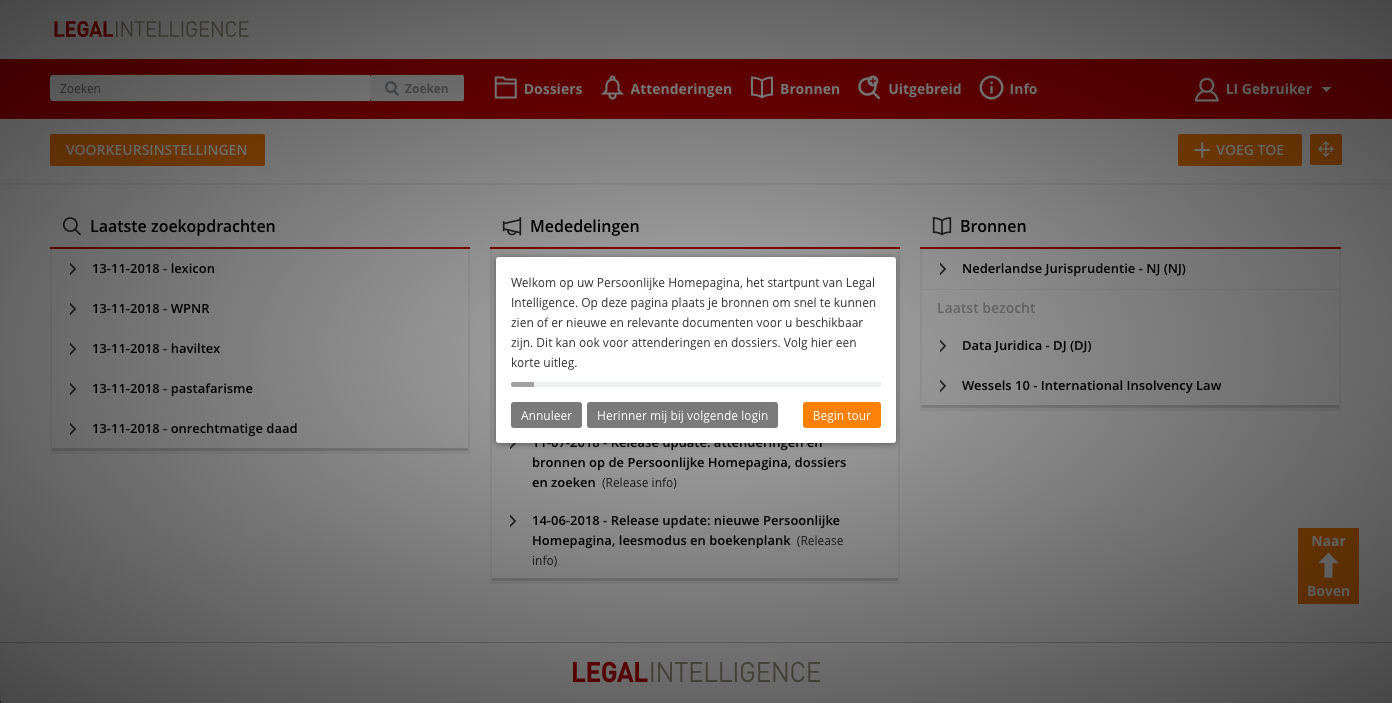Screen dimensions: 1392x703
Task: Expand the 13-11-2018 pastafarisme search chevron
Action: (73, 389)
